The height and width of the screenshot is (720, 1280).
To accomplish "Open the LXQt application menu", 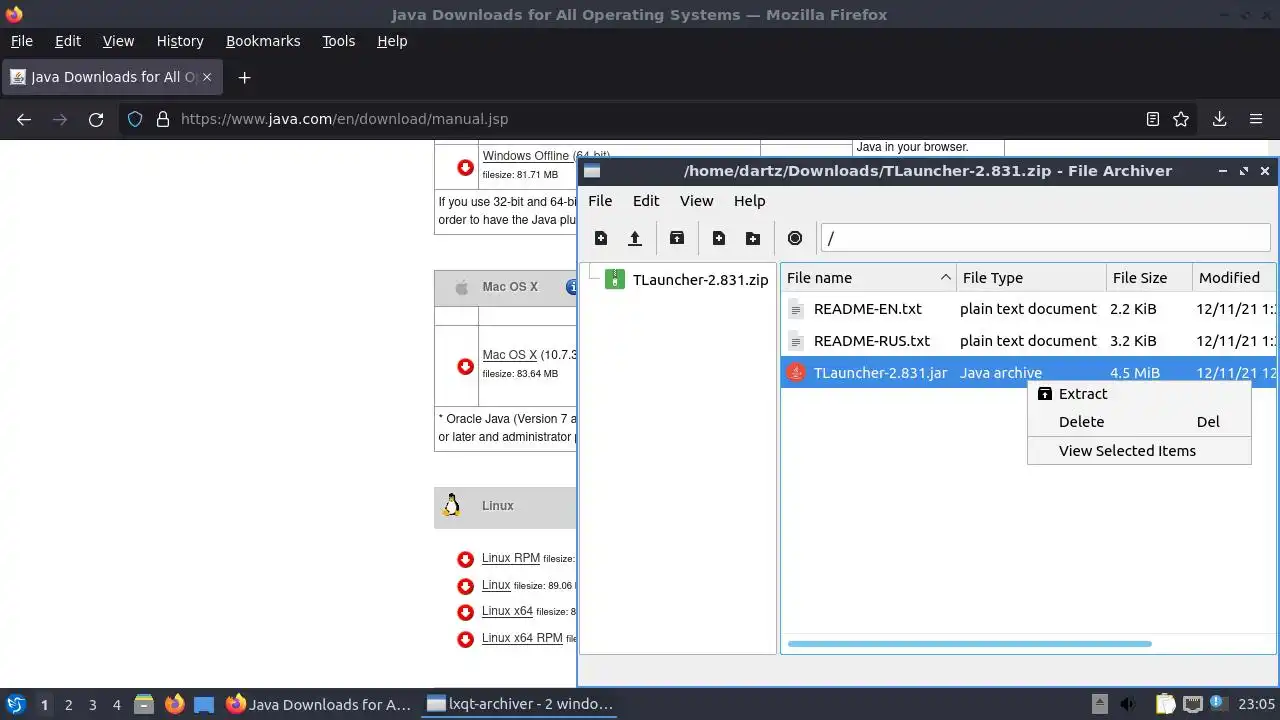I will (x=16, y=704).
